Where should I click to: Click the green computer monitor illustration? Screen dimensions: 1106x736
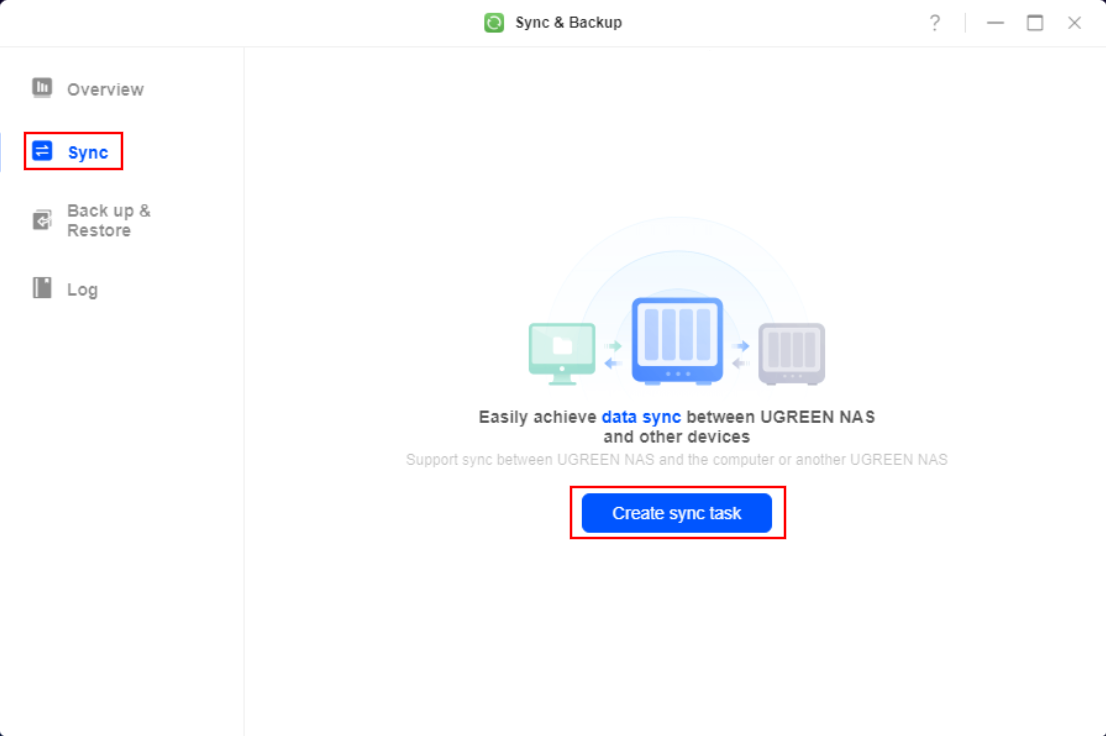(x=562, y=354)
